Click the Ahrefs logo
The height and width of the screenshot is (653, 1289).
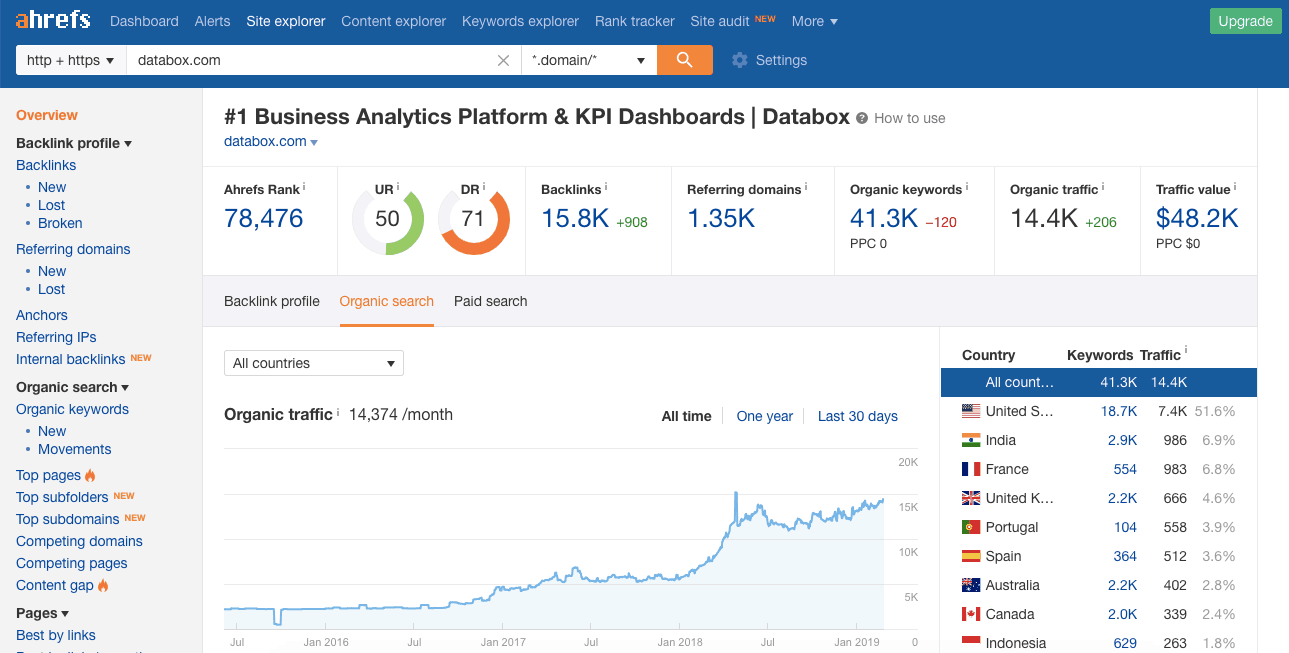pos(53,20)
